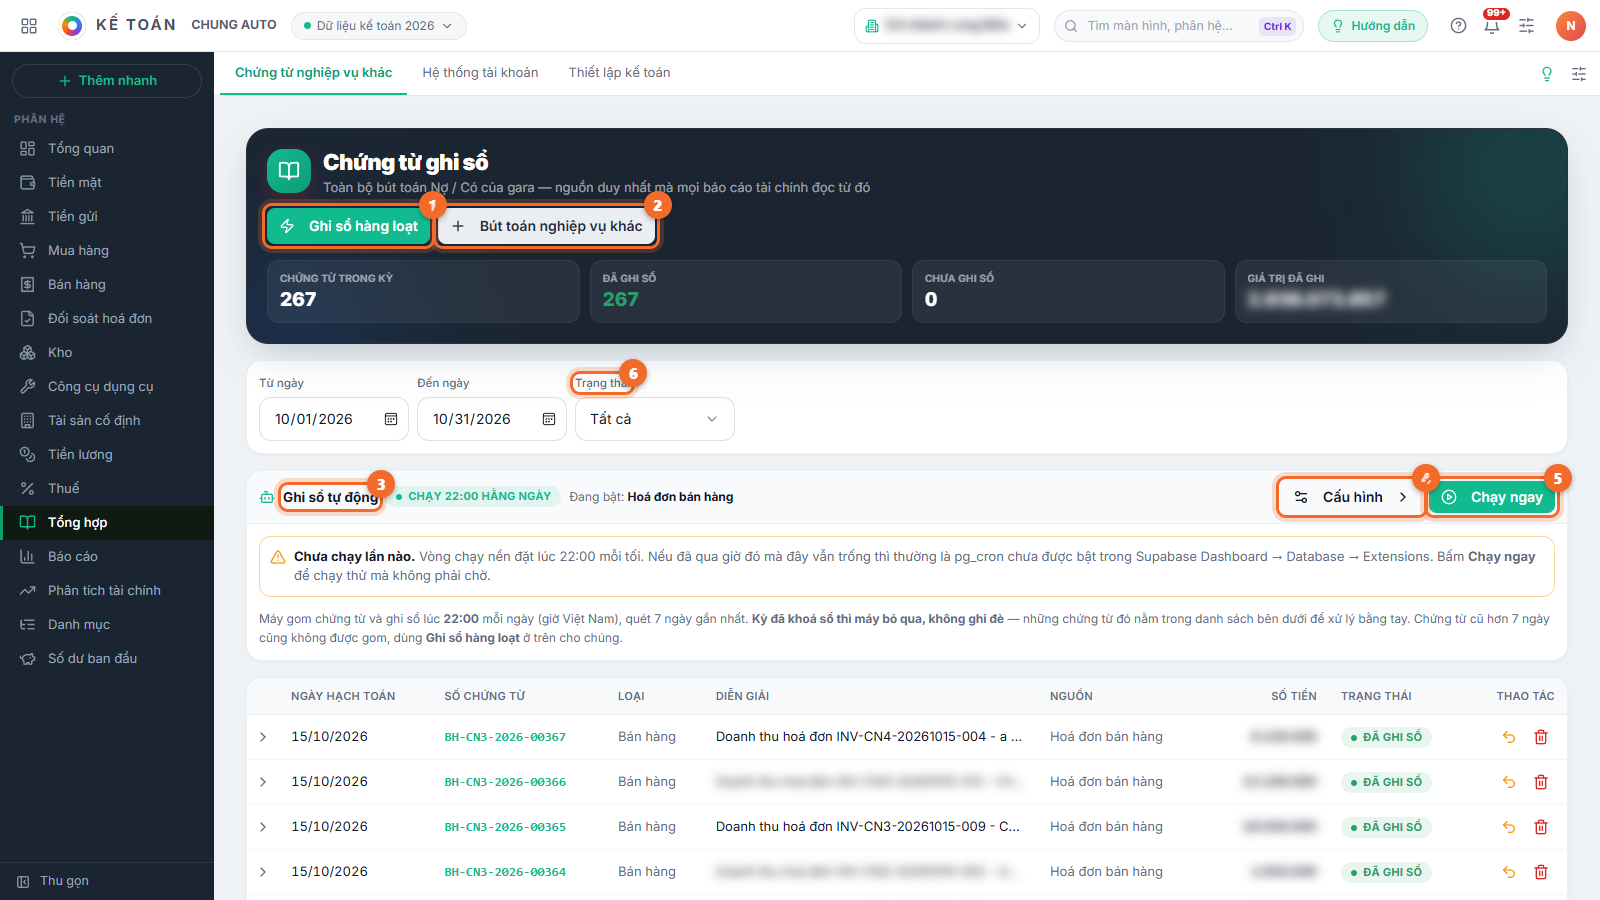Open the app grid launcher icon
Viewport: 1600px width, 900px height.
(29, 26)
